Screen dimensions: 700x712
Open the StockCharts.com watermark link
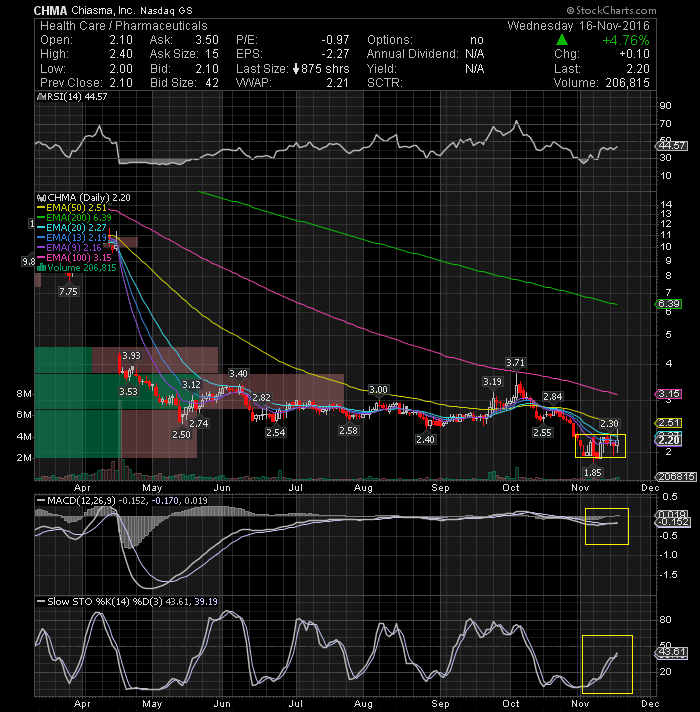point(611,10)
